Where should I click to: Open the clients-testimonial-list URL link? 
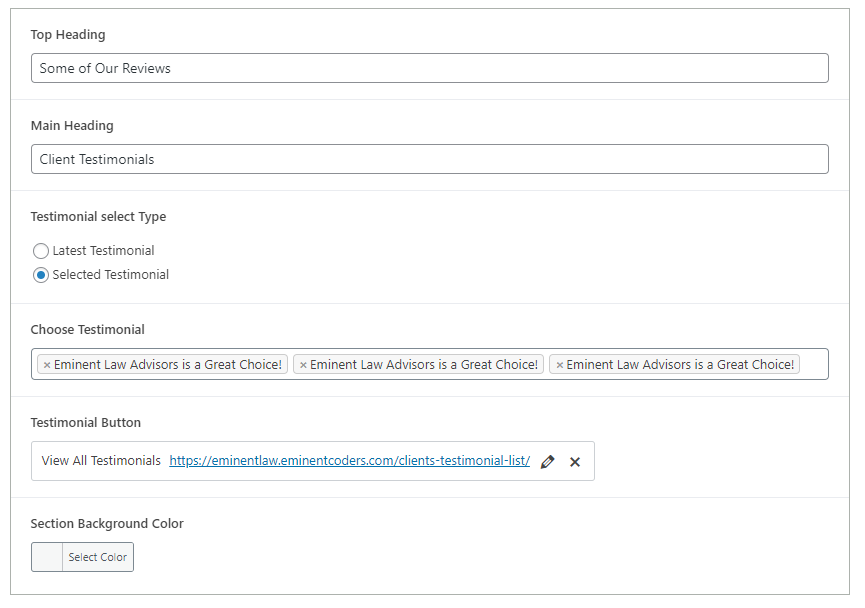click(x=349, y=461)
